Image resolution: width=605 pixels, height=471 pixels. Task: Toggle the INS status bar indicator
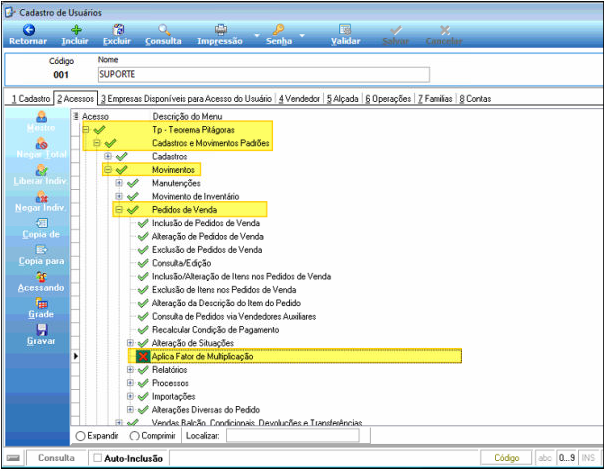pyautogui.click(x=588, y=458)
